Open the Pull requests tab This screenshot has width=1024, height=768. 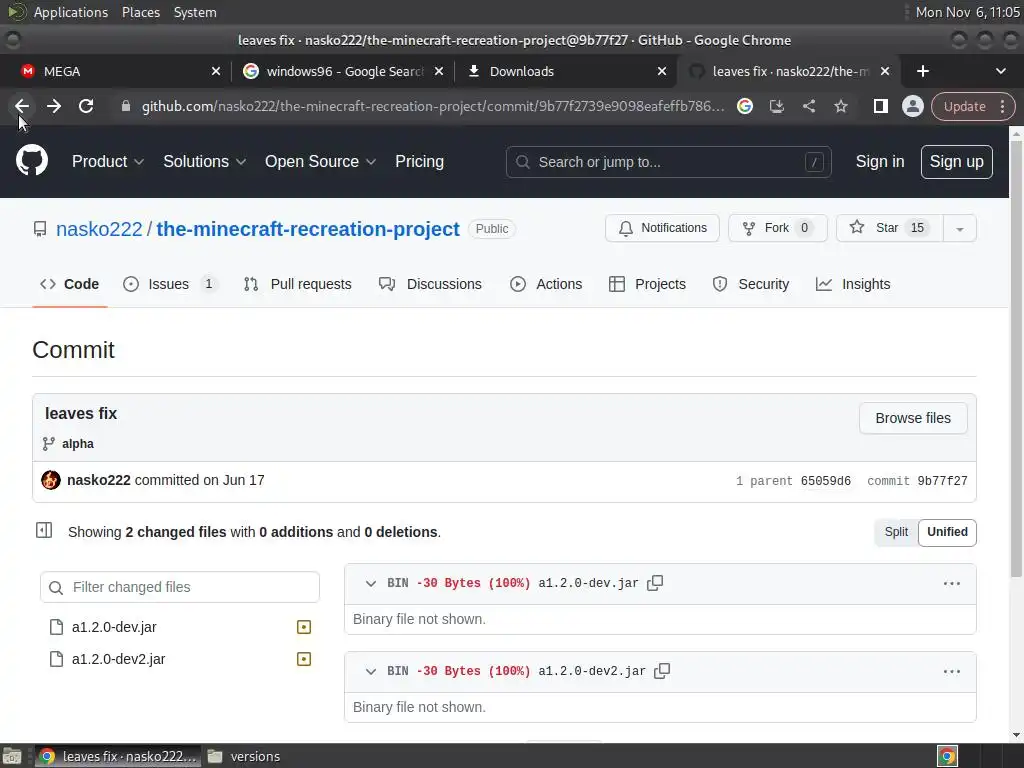coord(298,285)
